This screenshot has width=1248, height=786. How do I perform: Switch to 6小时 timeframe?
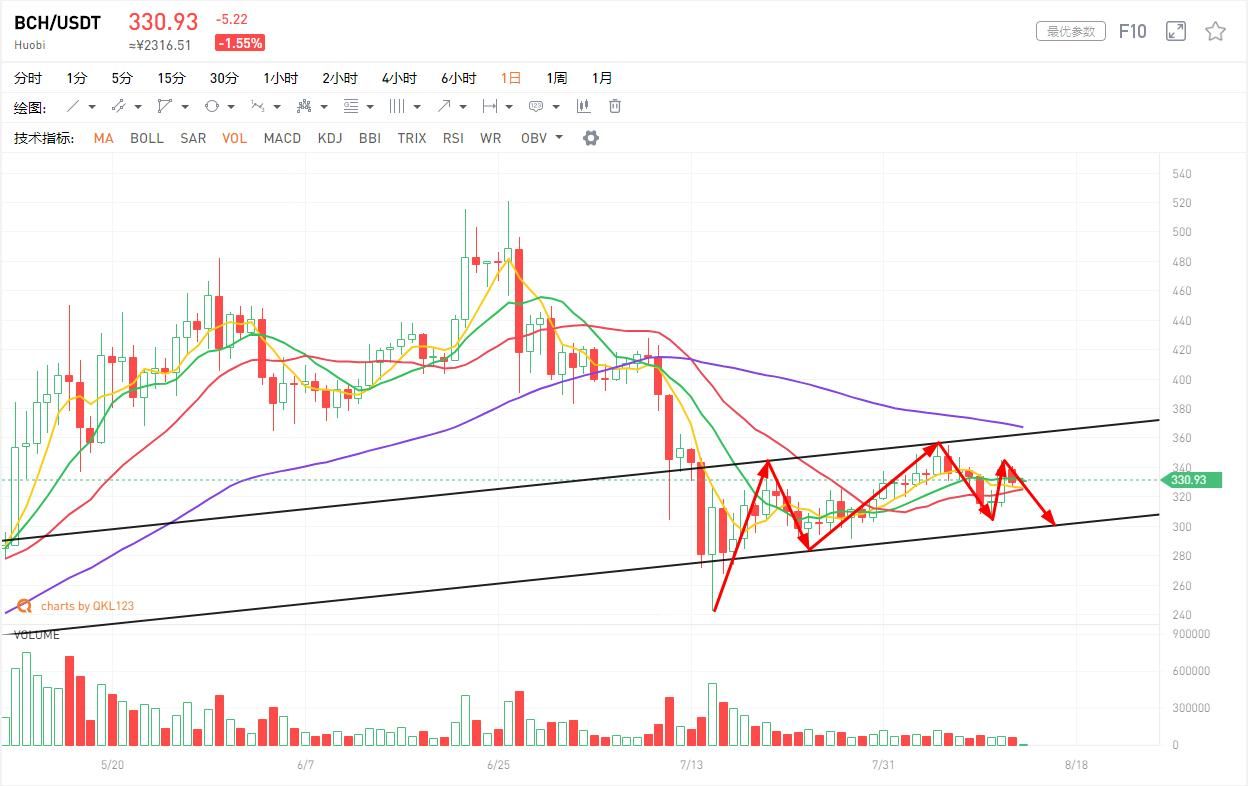(x=458, y=78)
